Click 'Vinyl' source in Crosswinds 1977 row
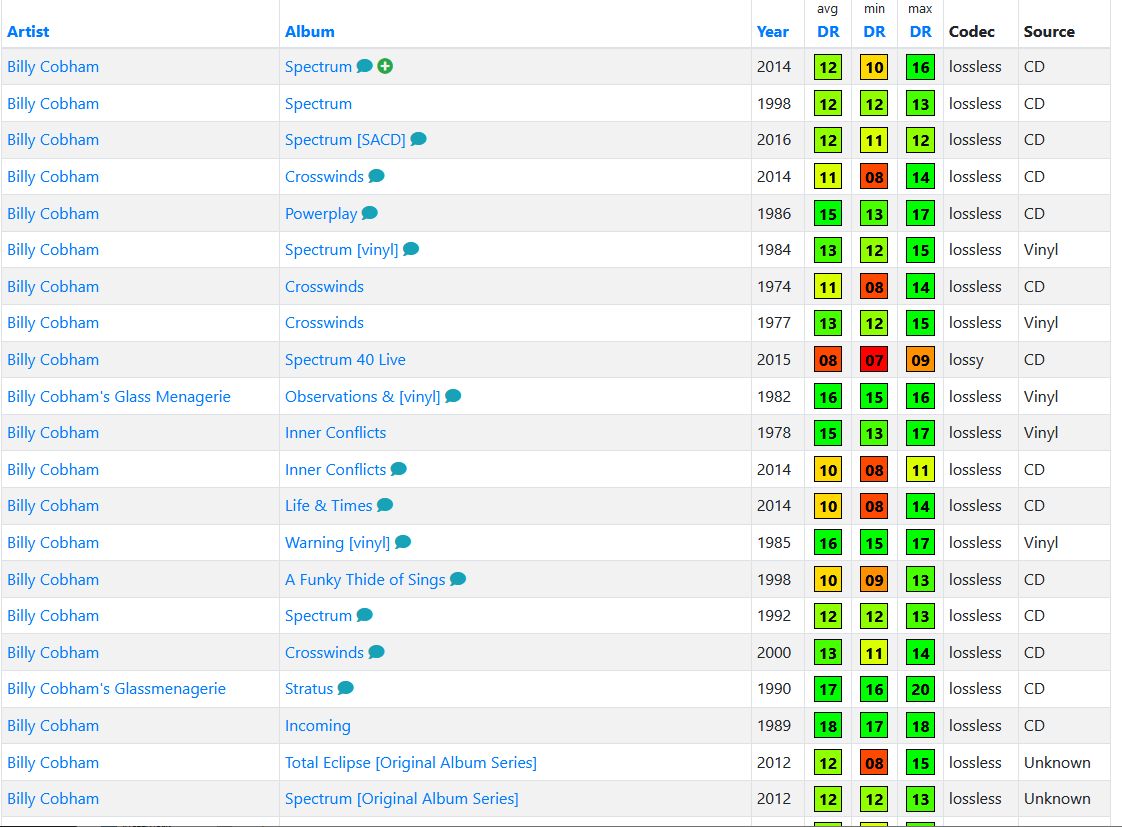 [x=1040, y=323]
